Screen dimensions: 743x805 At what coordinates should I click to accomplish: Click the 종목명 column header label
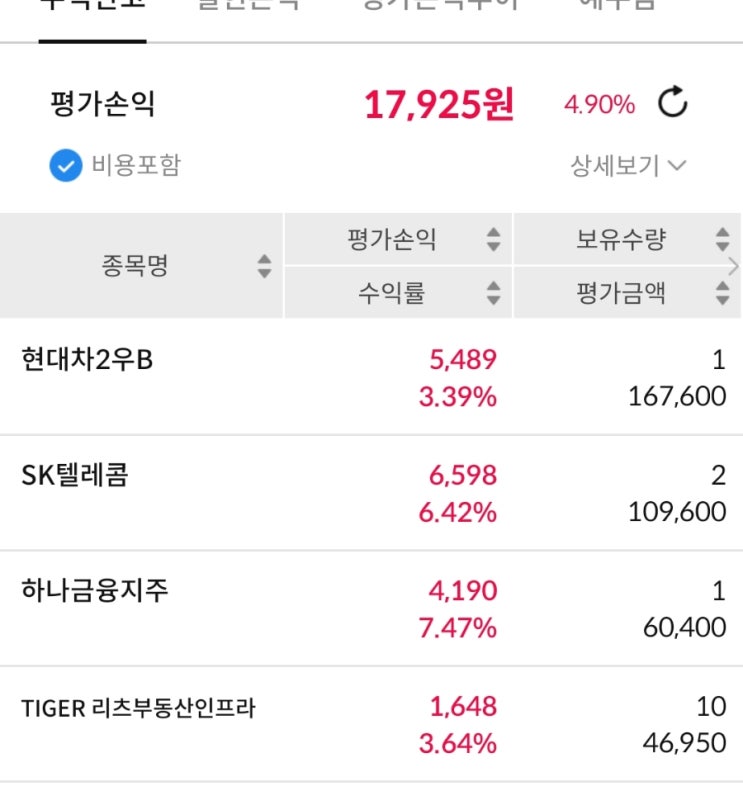[x=134, y=266]
